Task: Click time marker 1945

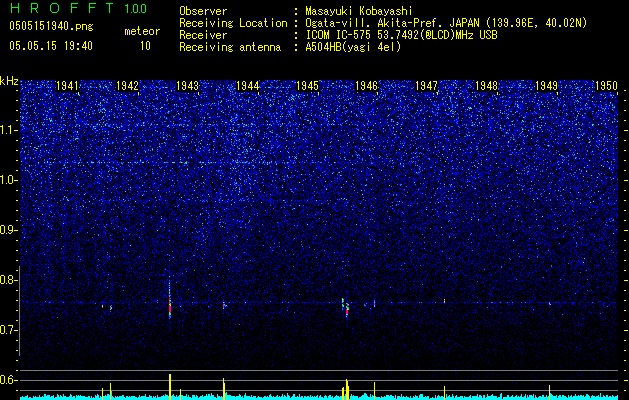Action: (x=307, y=86)
